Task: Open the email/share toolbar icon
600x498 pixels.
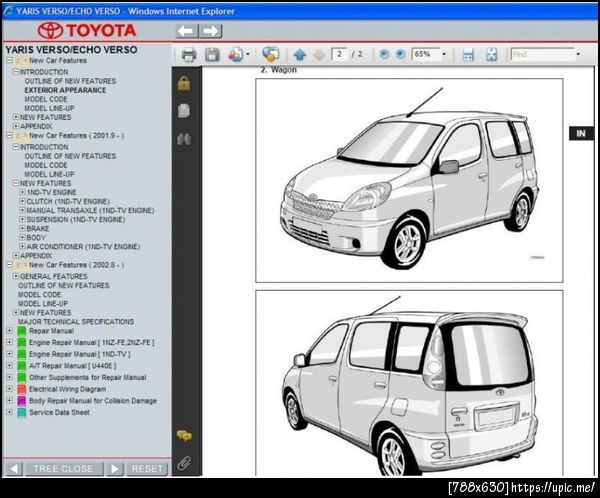Action: [x=235, y=55]
